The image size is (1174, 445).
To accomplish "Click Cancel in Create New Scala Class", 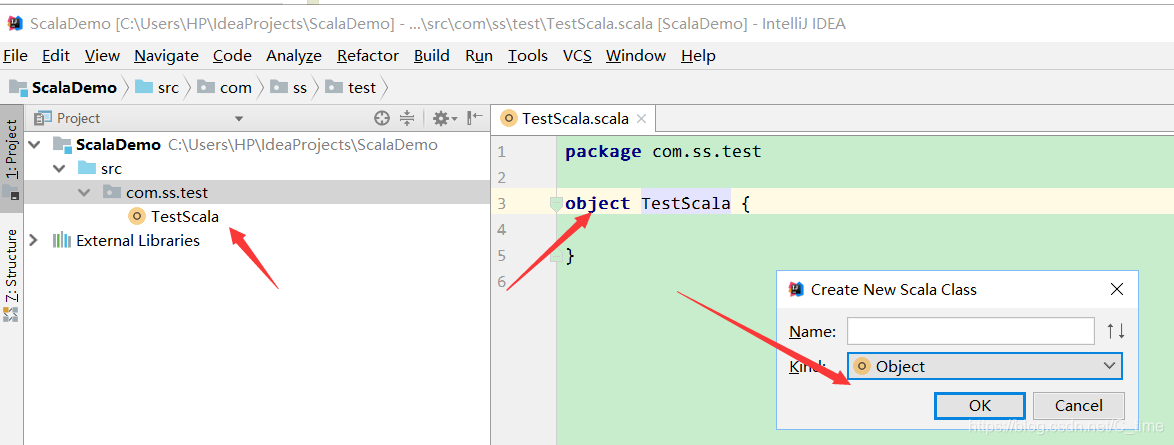I will [1078, 406].
